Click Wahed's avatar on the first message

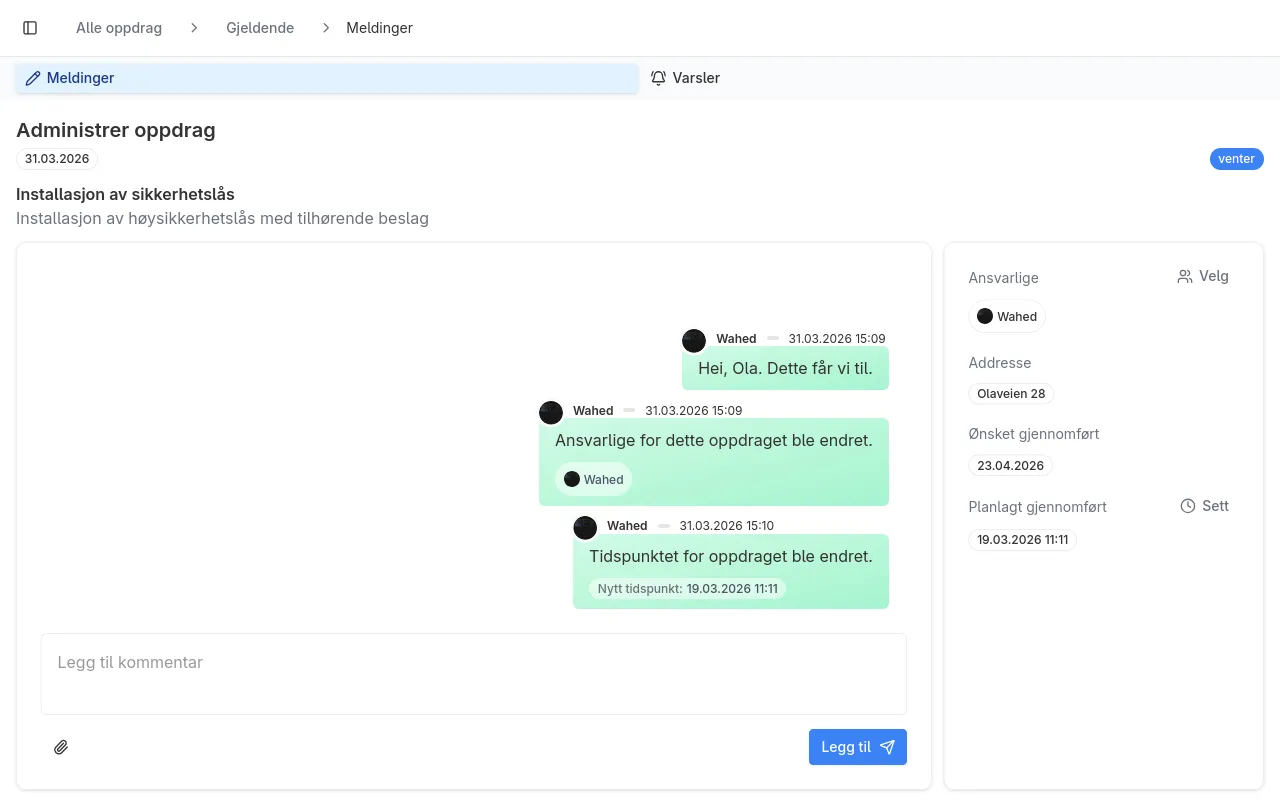tap(694, 340)
